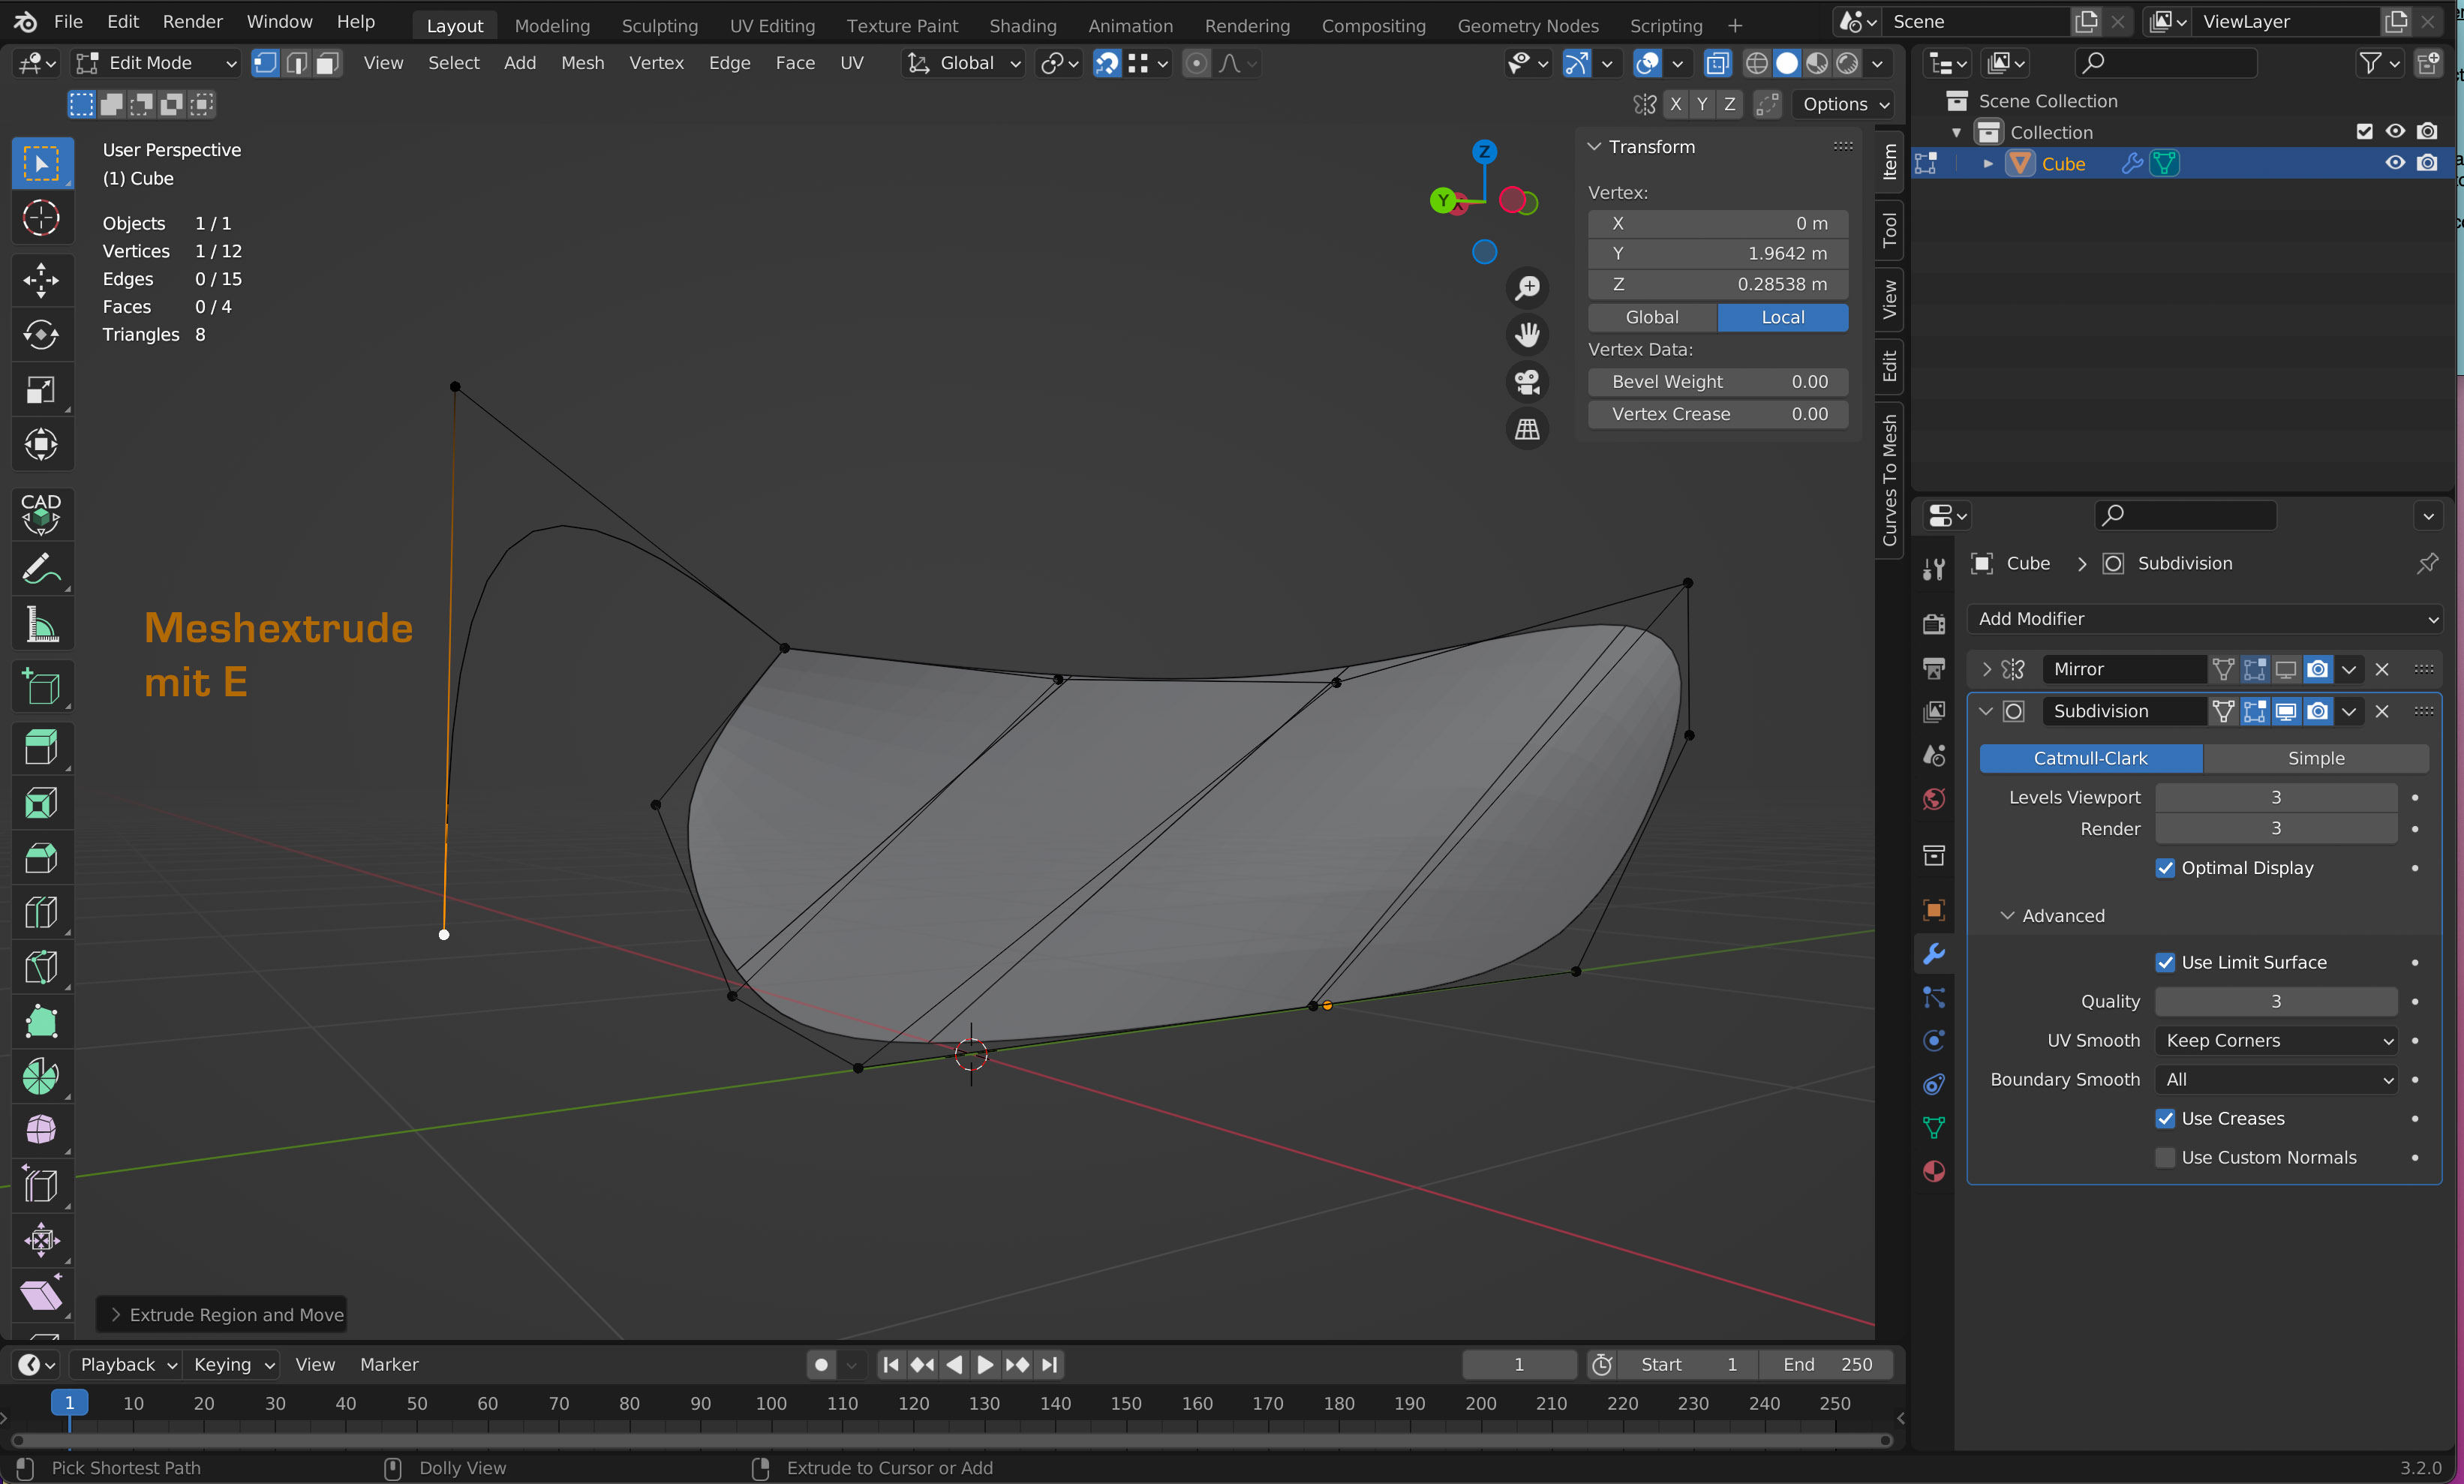The height and width of the screenshot is (1484, 2464).
Task: Open the Sculpting workspace tab
Action: click(x=659, y=25)
